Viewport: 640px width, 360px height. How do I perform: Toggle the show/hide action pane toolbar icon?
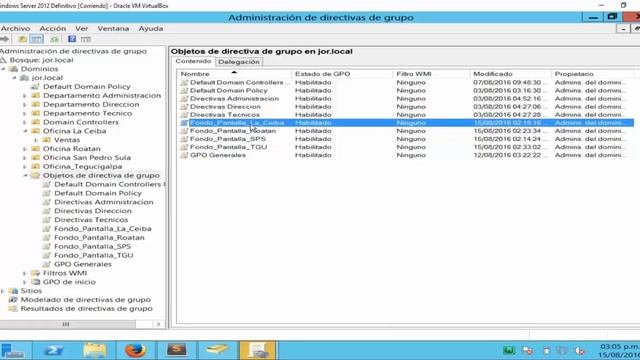(x=86, y=39)
